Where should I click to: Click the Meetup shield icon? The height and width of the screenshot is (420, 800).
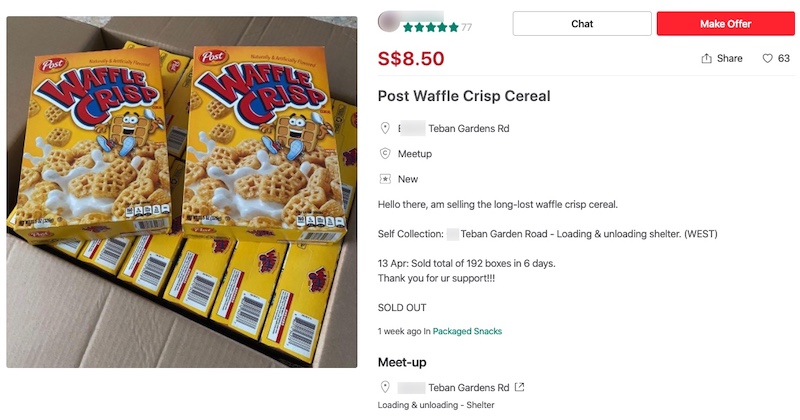tap(385, 154)
